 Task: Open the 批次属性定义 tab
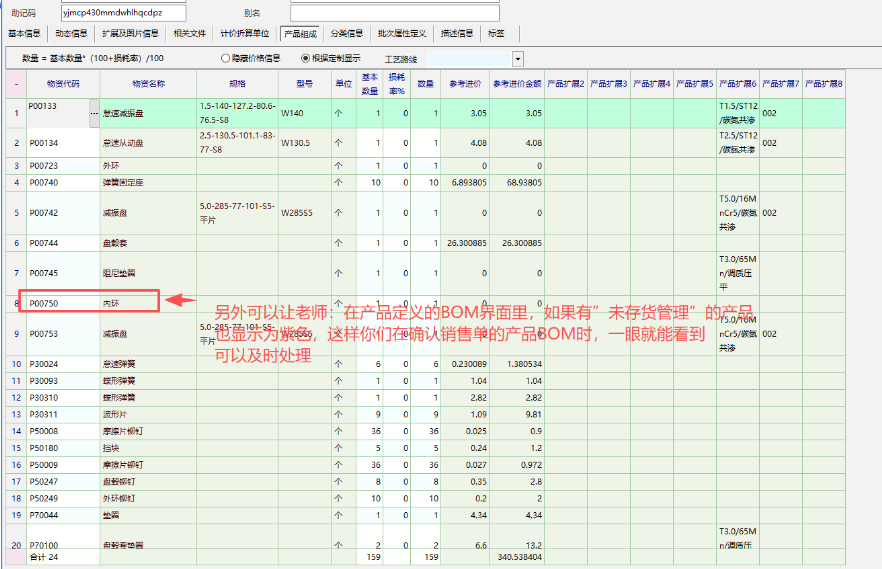tap(401, 33)
